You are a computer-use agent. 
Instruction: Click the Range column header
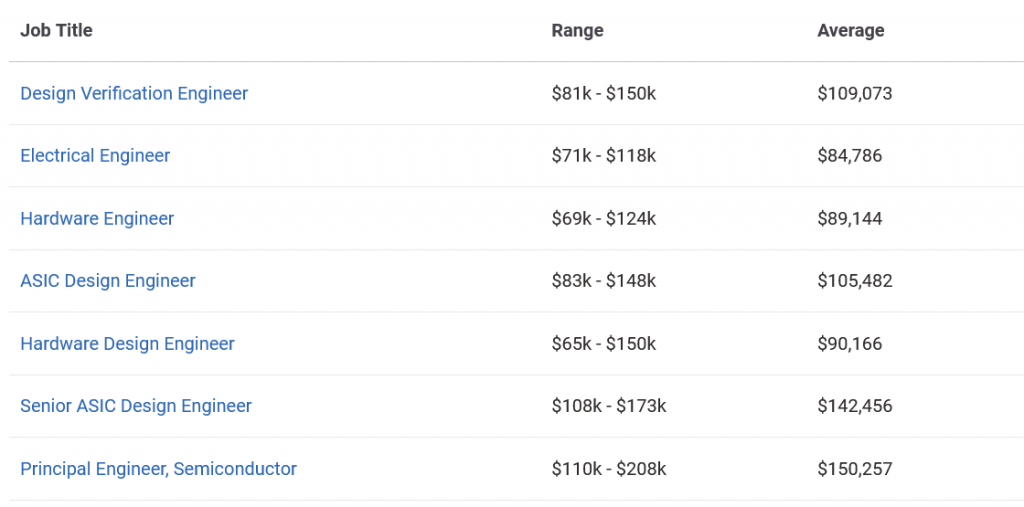(577, 30)
